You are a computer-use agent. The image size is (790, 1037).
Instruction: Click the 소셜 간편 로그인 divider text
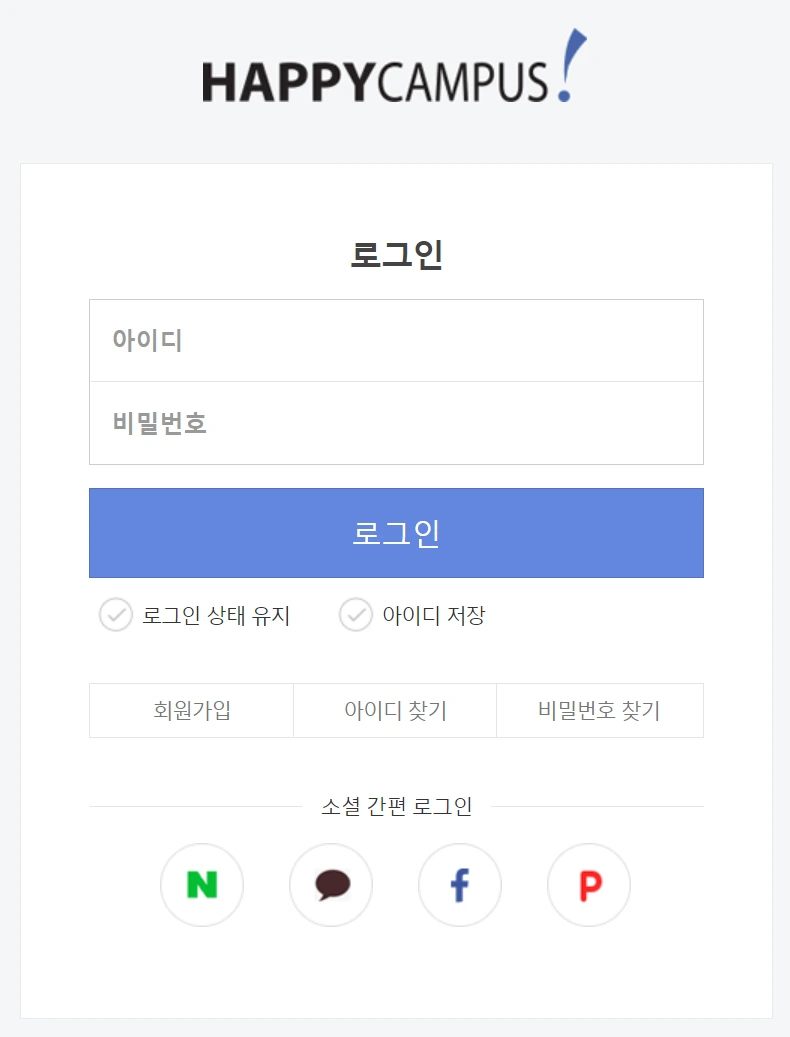396,806
